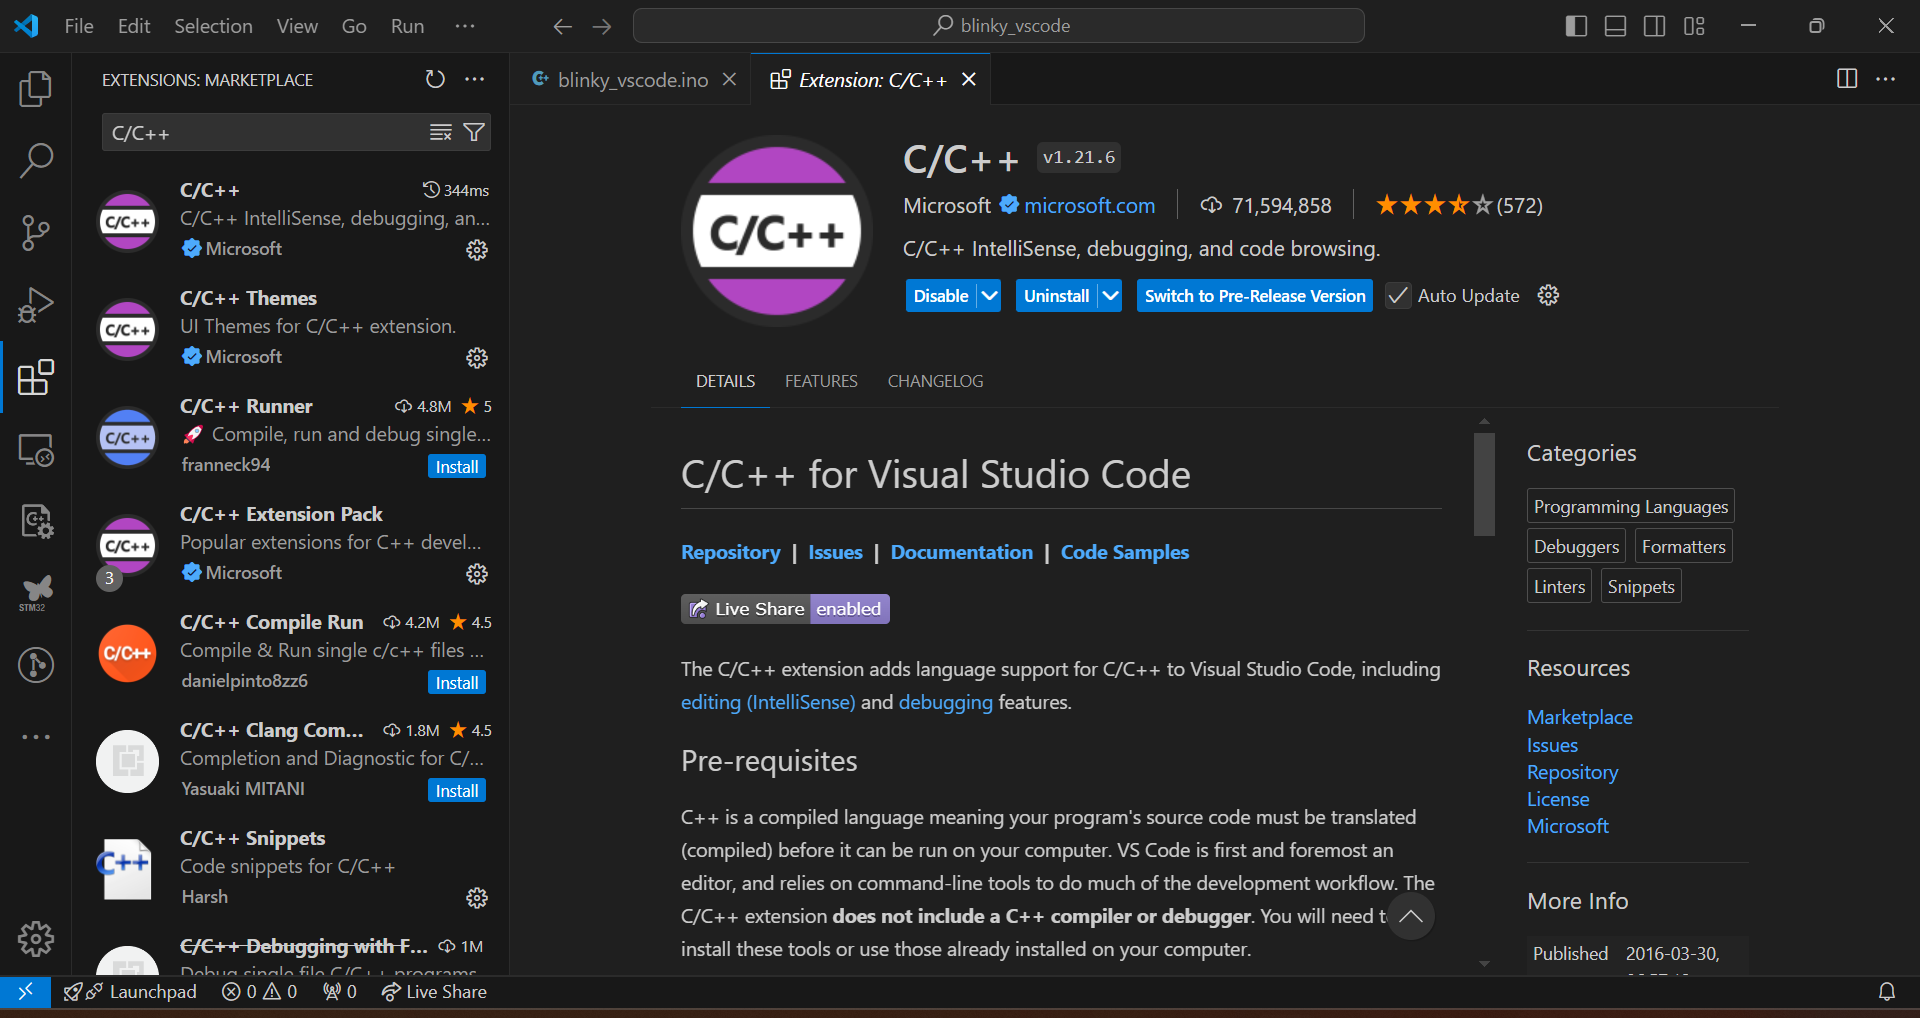Open hidden menu items ellipsis in menu bar
The image size is (1920, 1018).
[465, 26]
